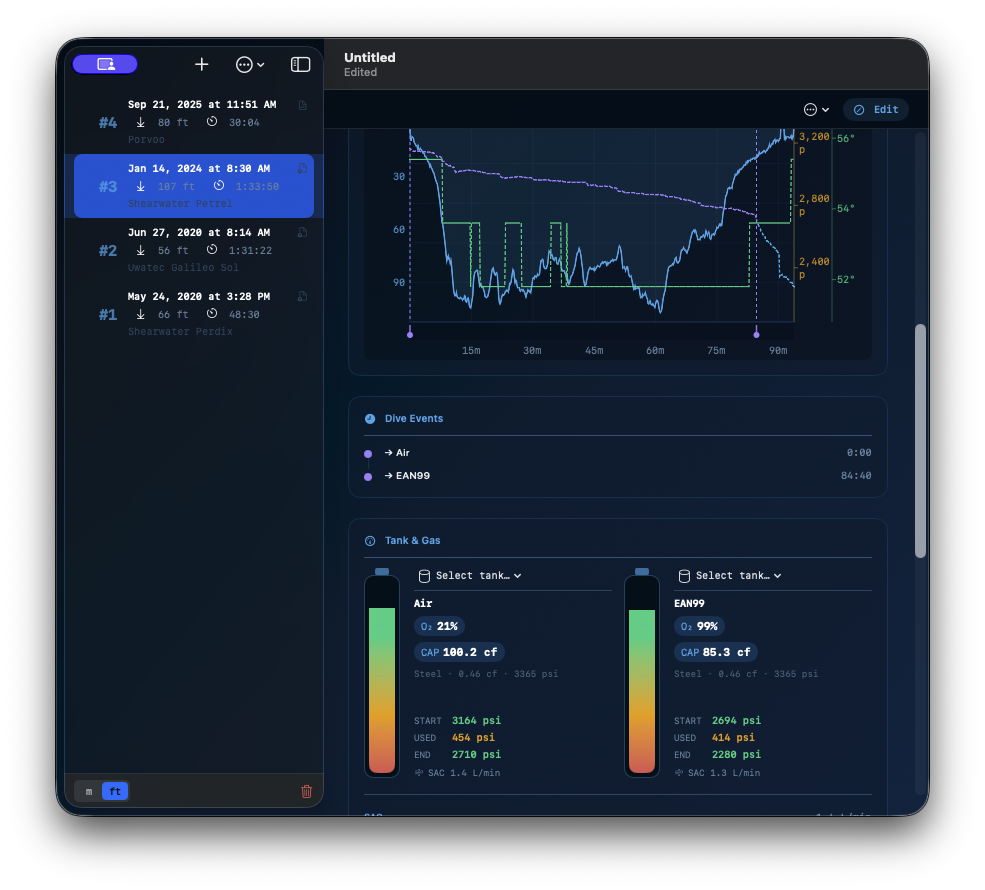Click the Dive Events clock icon

pos(370,419)
